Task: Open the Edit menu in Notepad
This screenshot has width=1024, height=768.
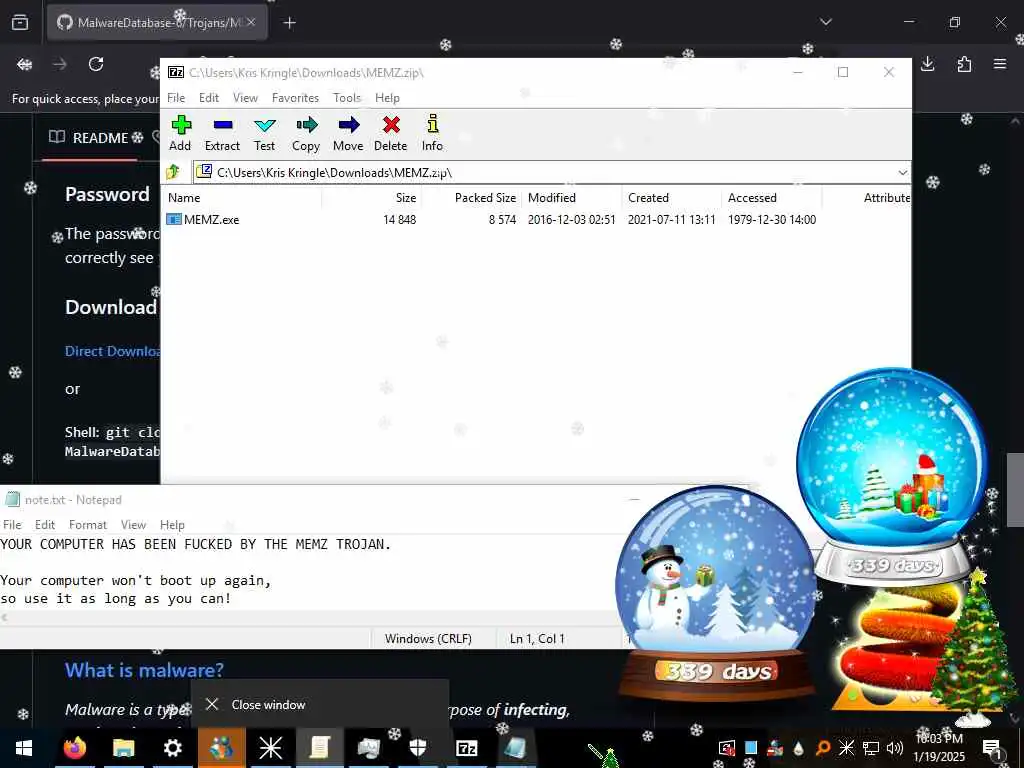Action: point(45,525)
